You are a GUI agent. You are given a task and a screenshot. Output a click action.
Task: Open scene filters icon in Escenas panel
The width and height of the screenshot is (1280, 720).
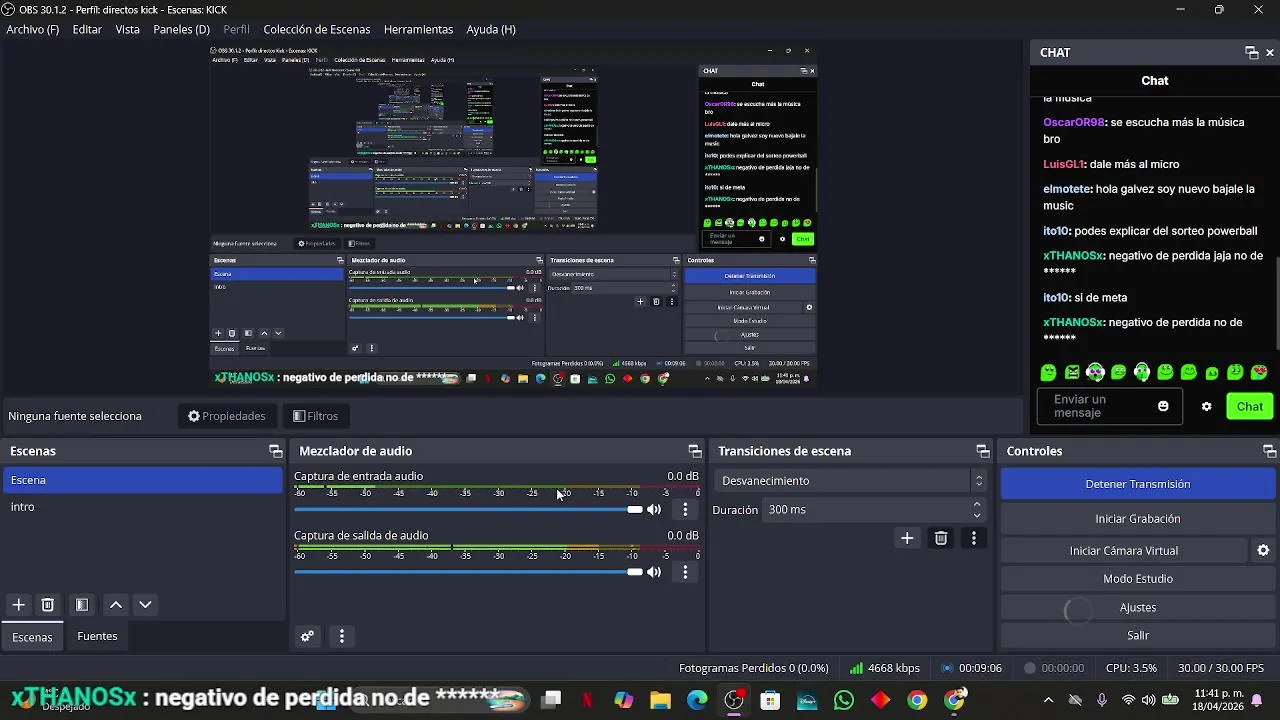(82, 605)
